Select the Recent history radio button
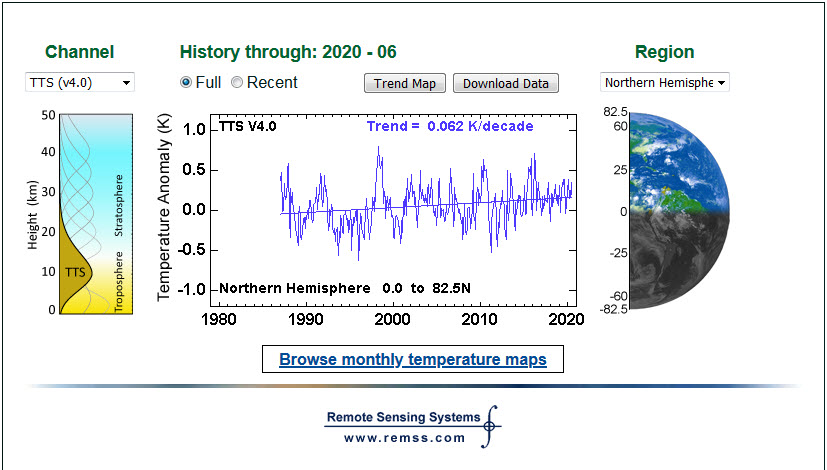This screenshot has width=827, height=470. point(237,82)
